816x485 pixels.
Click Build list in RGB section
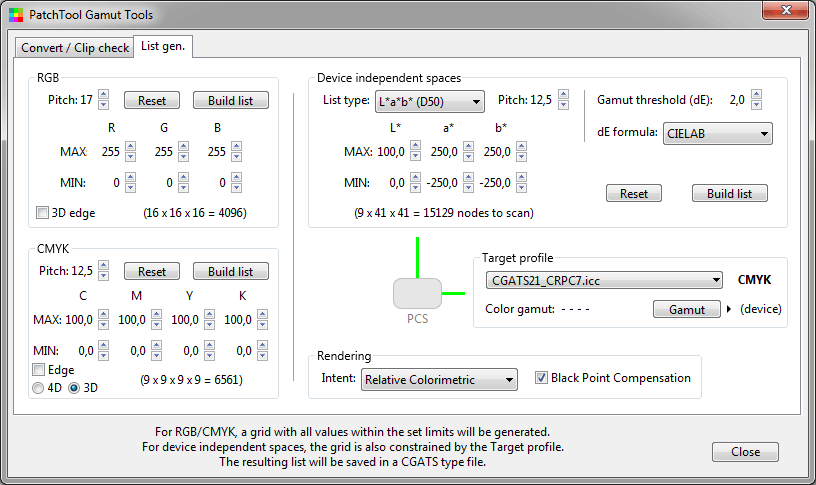230,101
